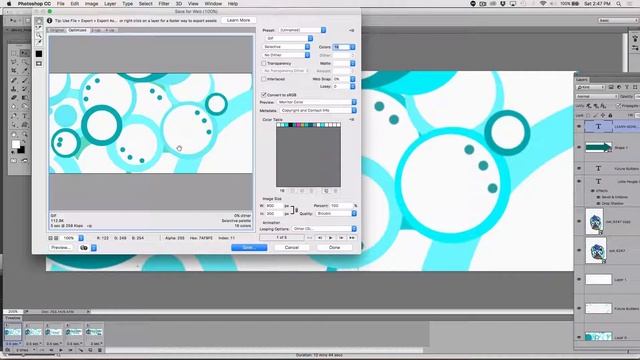
Task: Toggle visibility of the Bevel & Emboss effect
Action: (598, 197)
